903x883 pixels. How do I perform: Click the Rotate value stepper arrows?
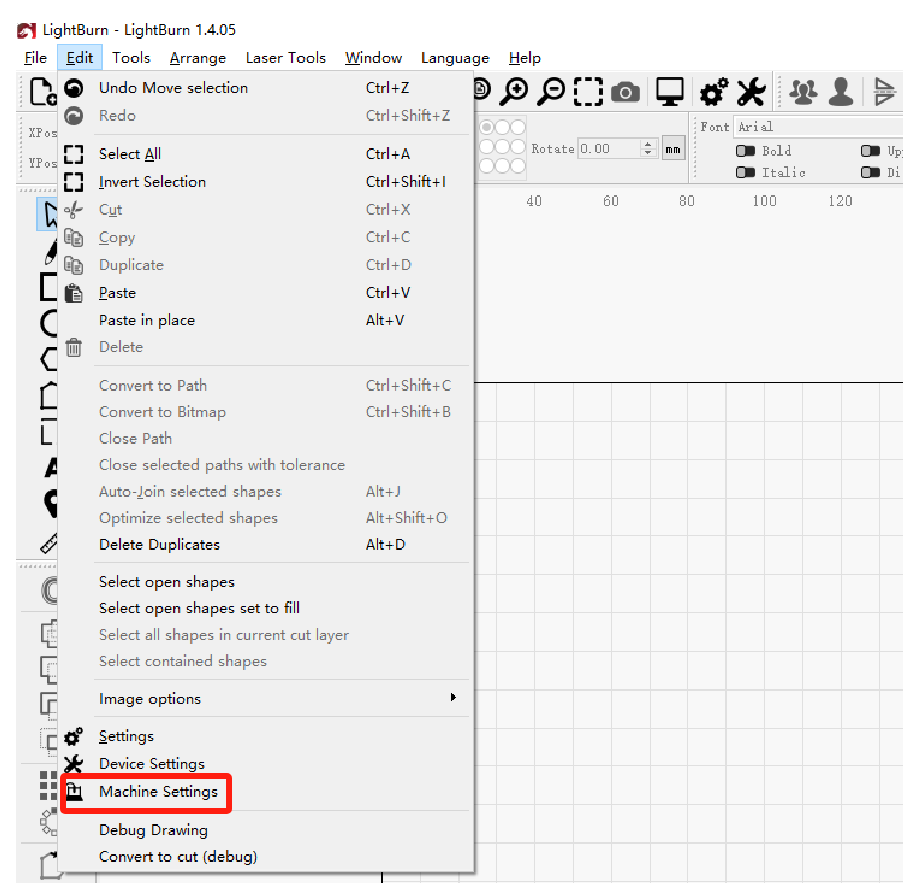point(648,149)
